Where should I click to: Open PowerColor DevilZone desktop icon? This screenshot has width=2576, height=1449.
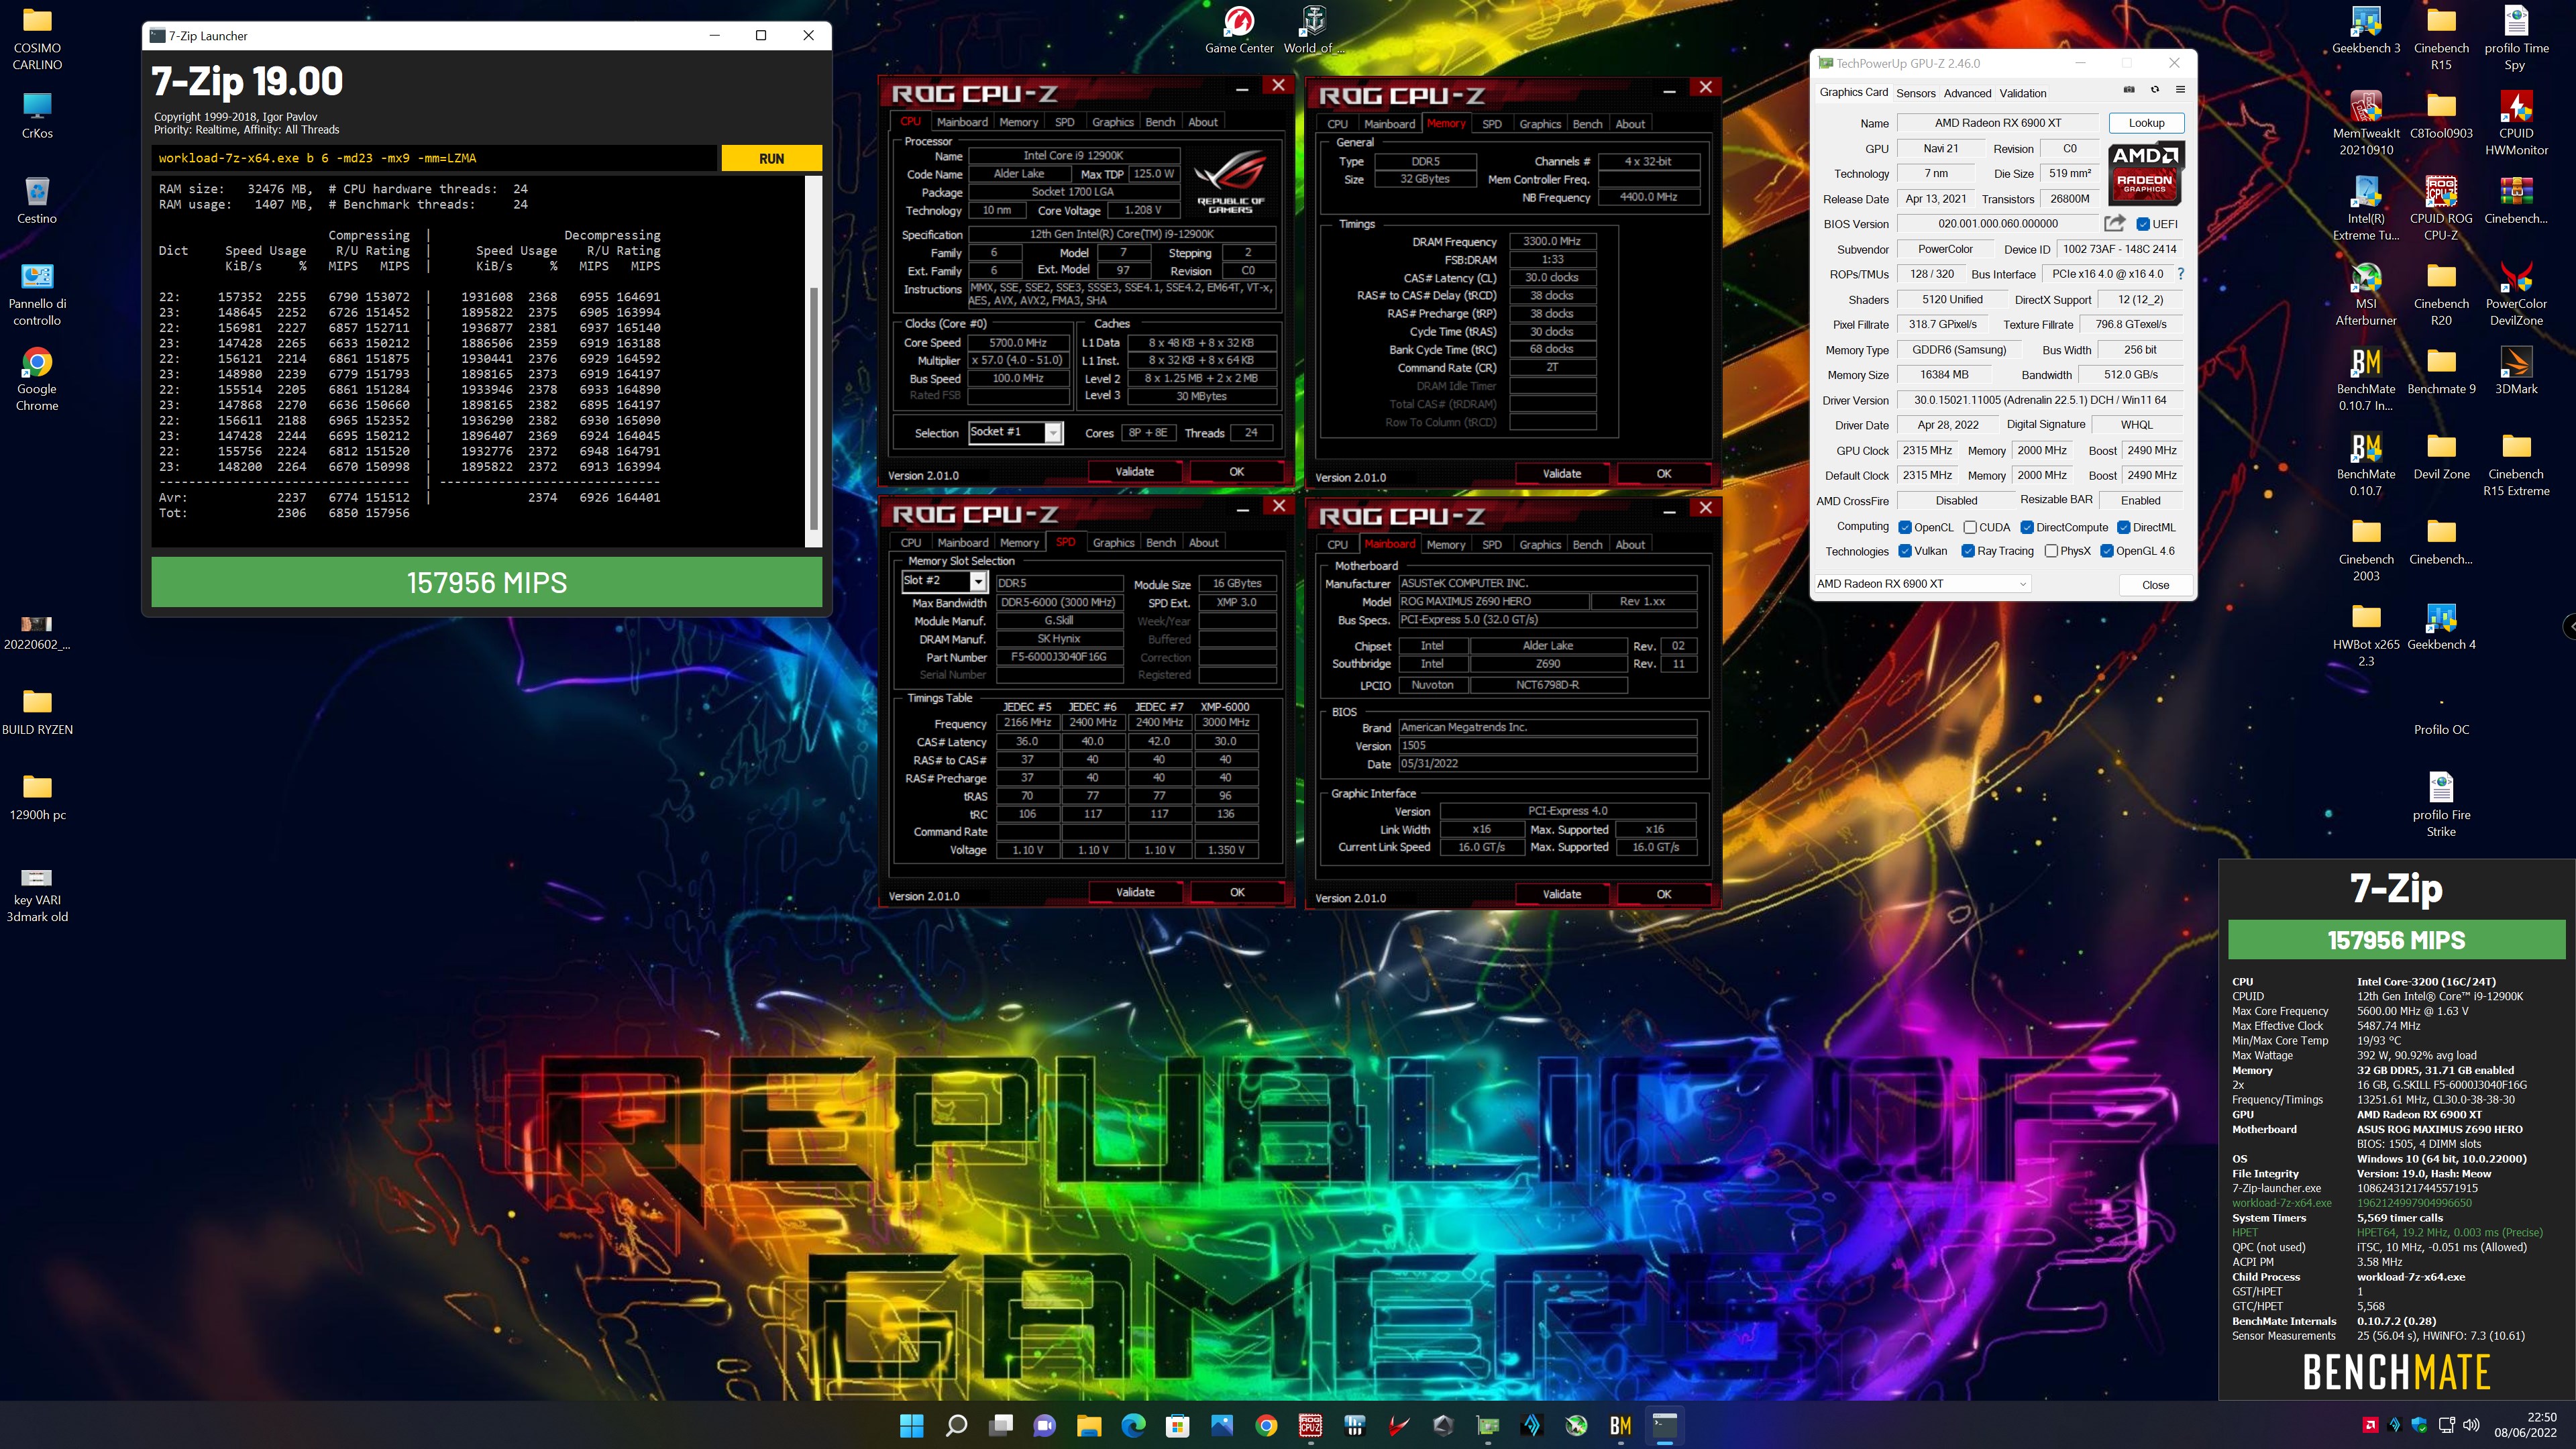pyautogui.click(x=2516, y=294)
